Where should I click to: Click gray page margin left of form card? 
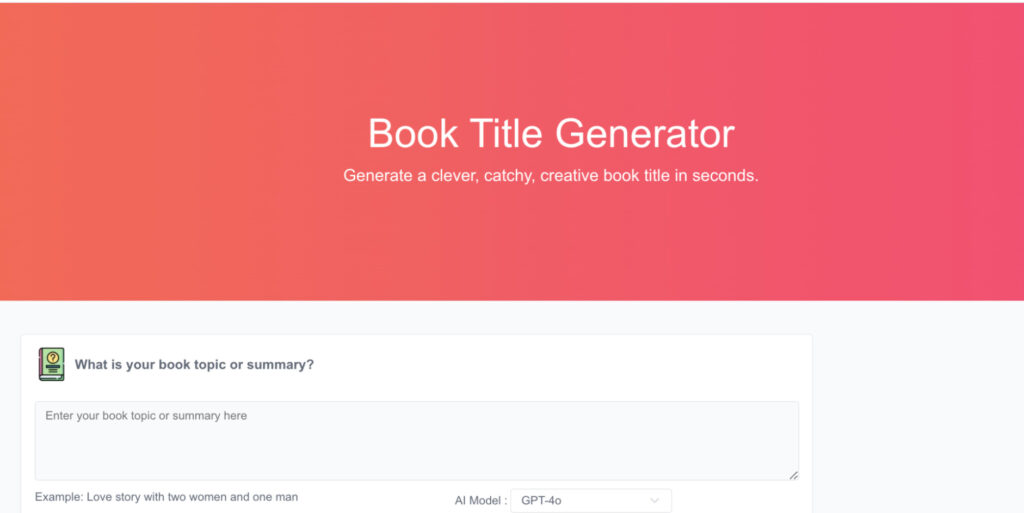point(10,420)
